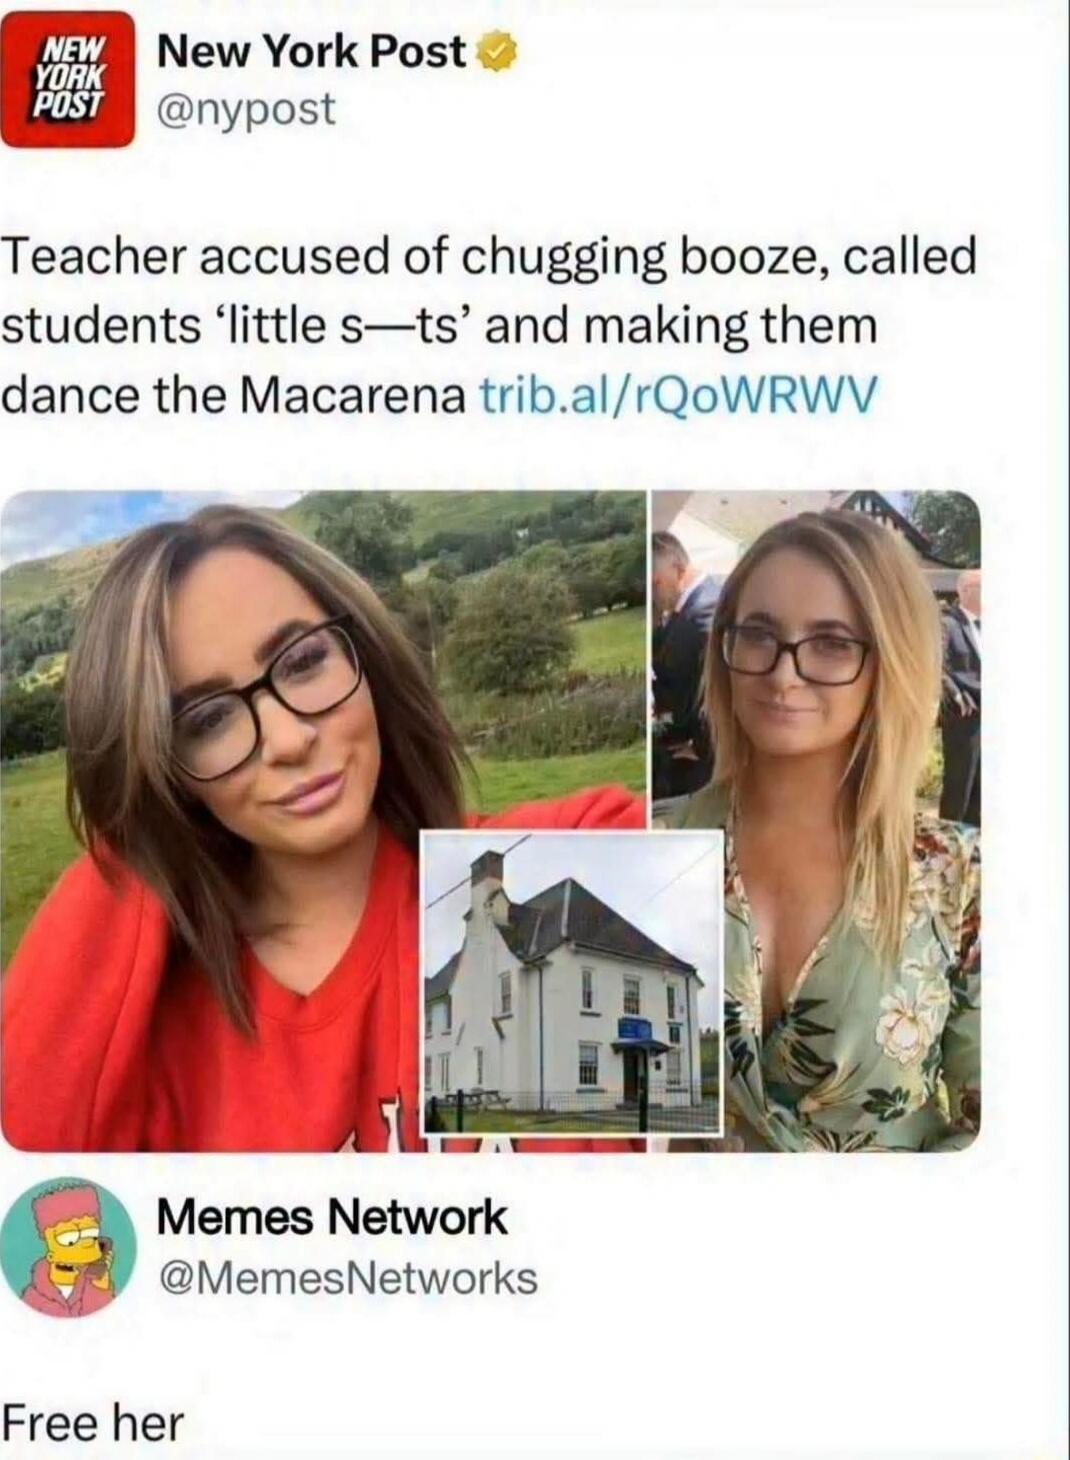This screenshot has height=1460, width=1070.
Task: Click the tweet text about the teacher
Action: 490,325
